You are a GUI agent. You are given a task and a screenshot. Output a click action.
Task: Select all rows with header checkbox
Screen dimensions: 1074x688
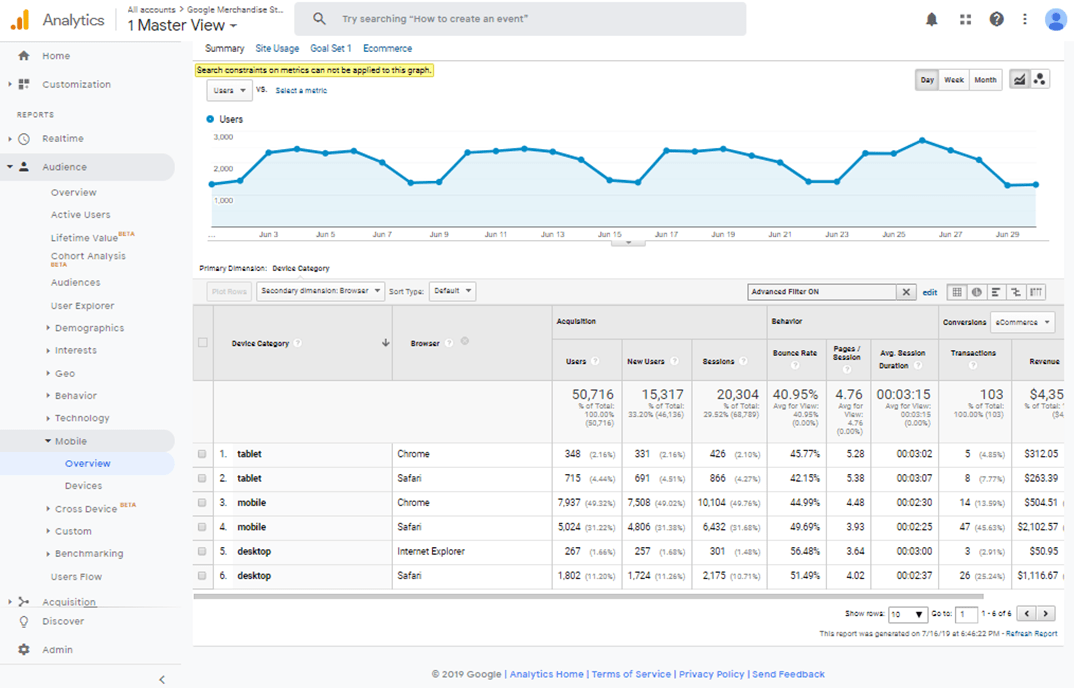(x=203, y=343)
